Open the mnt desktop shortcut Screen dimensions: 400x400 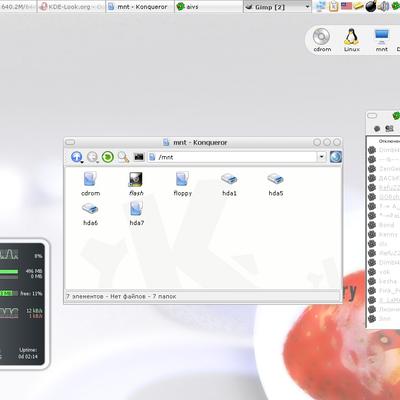pos(381,40)
